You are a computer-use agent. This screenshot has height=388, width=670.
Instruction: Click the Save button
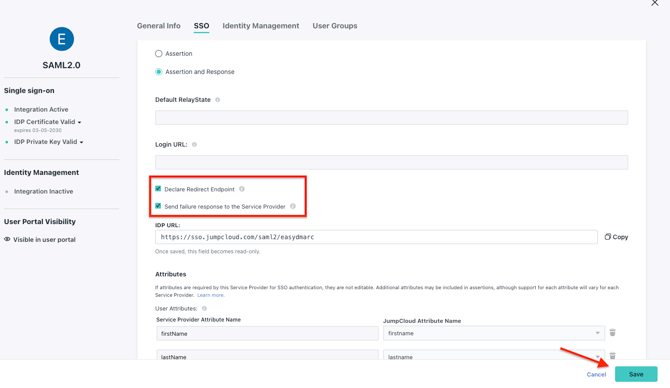pos(636,374)
